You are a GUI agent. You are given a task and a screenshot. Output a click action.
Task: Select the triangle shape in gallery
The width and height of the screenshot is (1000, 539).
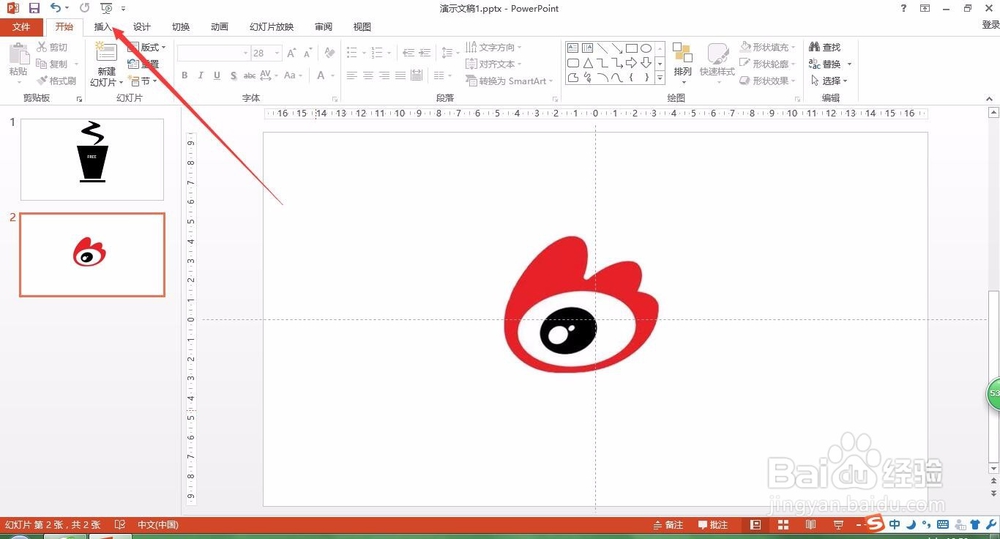coord(587,63)
